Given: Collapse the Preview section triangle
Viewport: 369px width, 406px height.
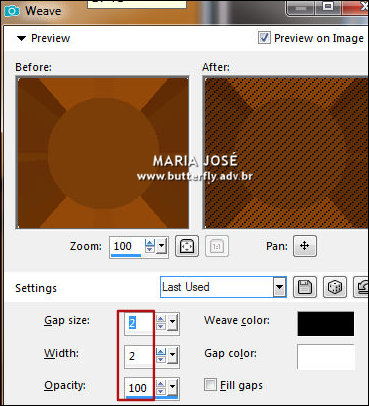Looking at the screenshot, I should tap(21, 38).
